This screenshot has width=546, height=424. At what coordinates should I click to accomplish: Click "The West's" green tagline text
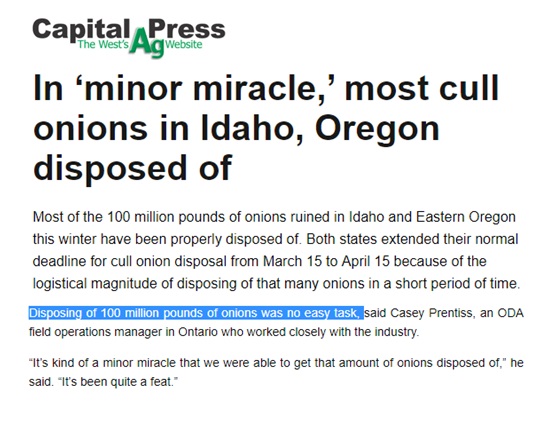103,45
